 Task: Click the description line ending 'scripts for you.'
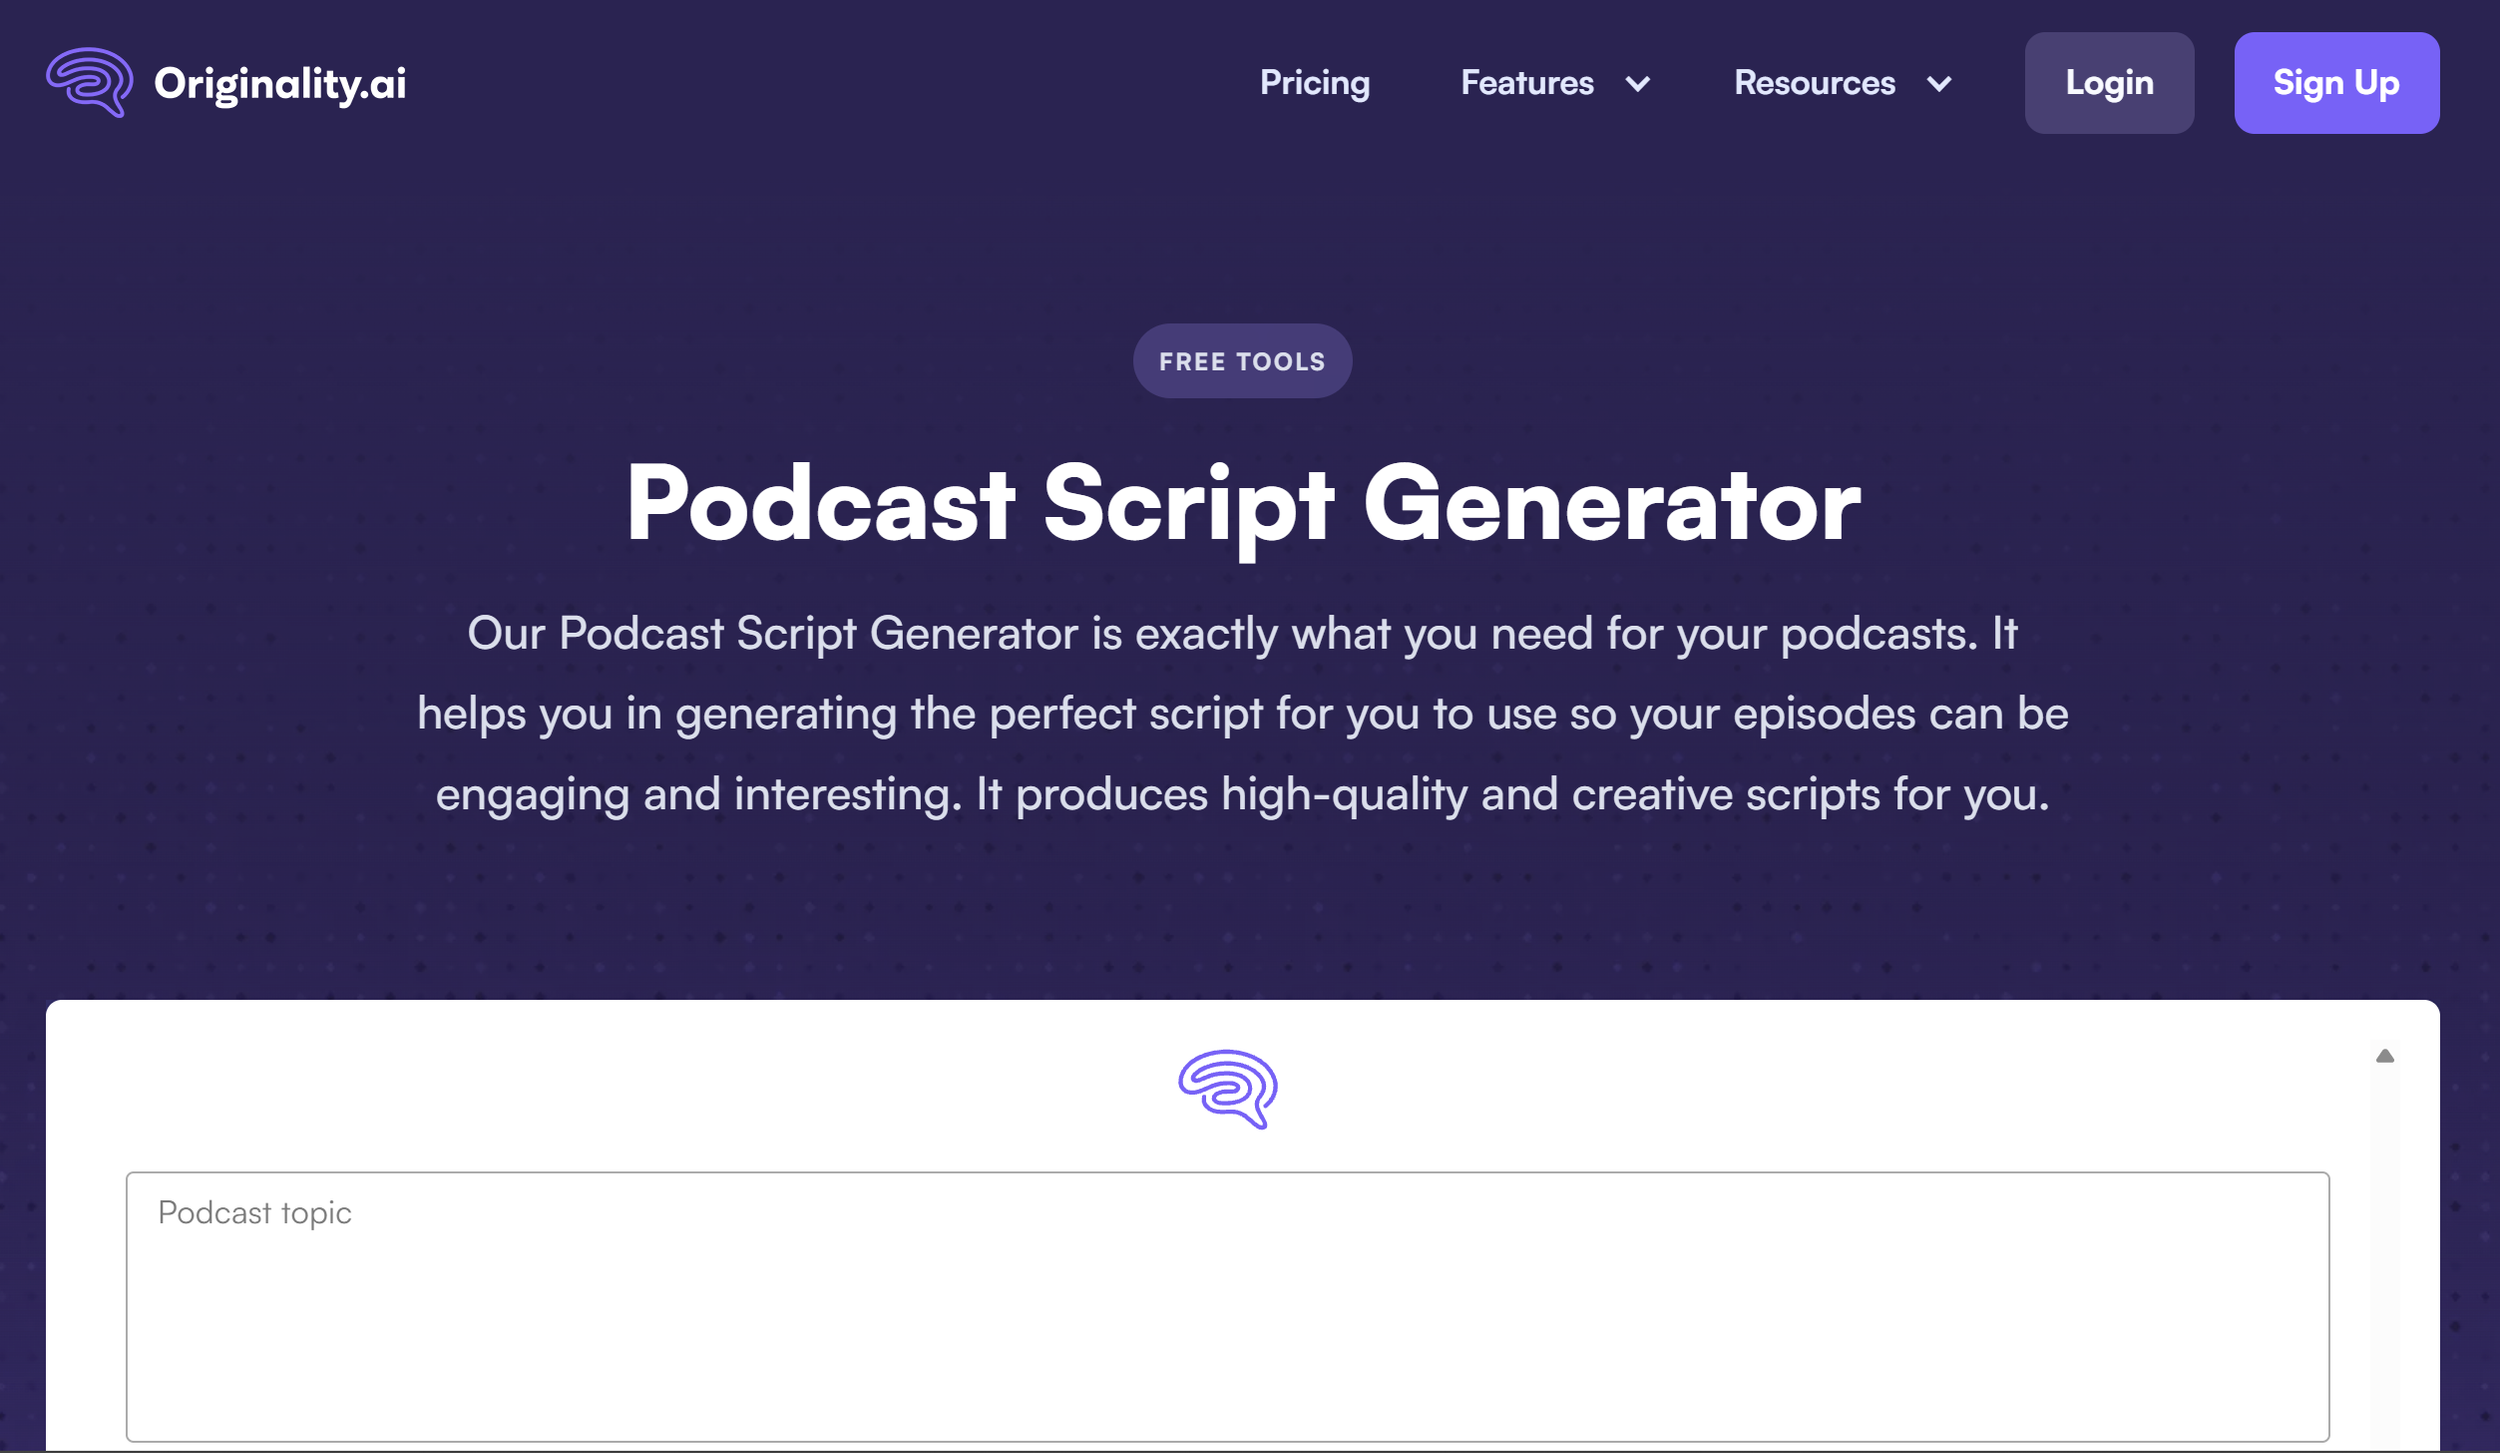pyautogui.click(x=1241, y=795)
